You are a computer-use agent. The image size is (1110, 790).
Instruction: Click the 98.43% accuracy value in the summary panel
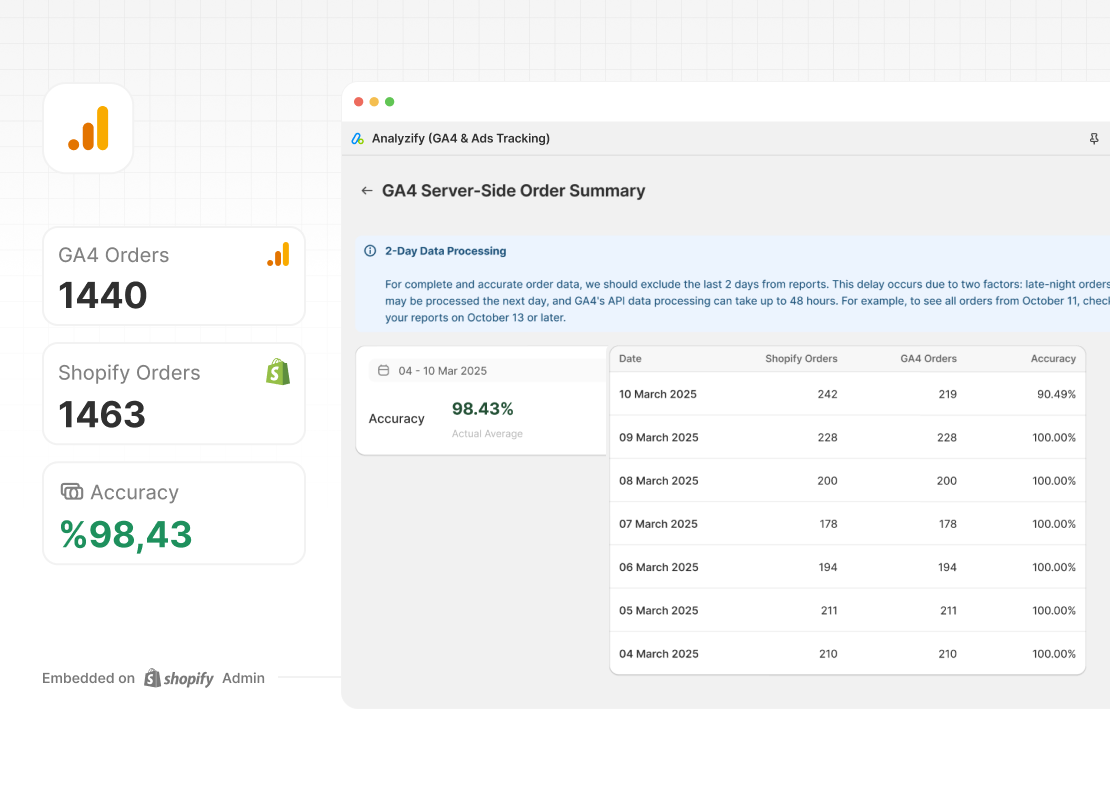pos(483,408)
